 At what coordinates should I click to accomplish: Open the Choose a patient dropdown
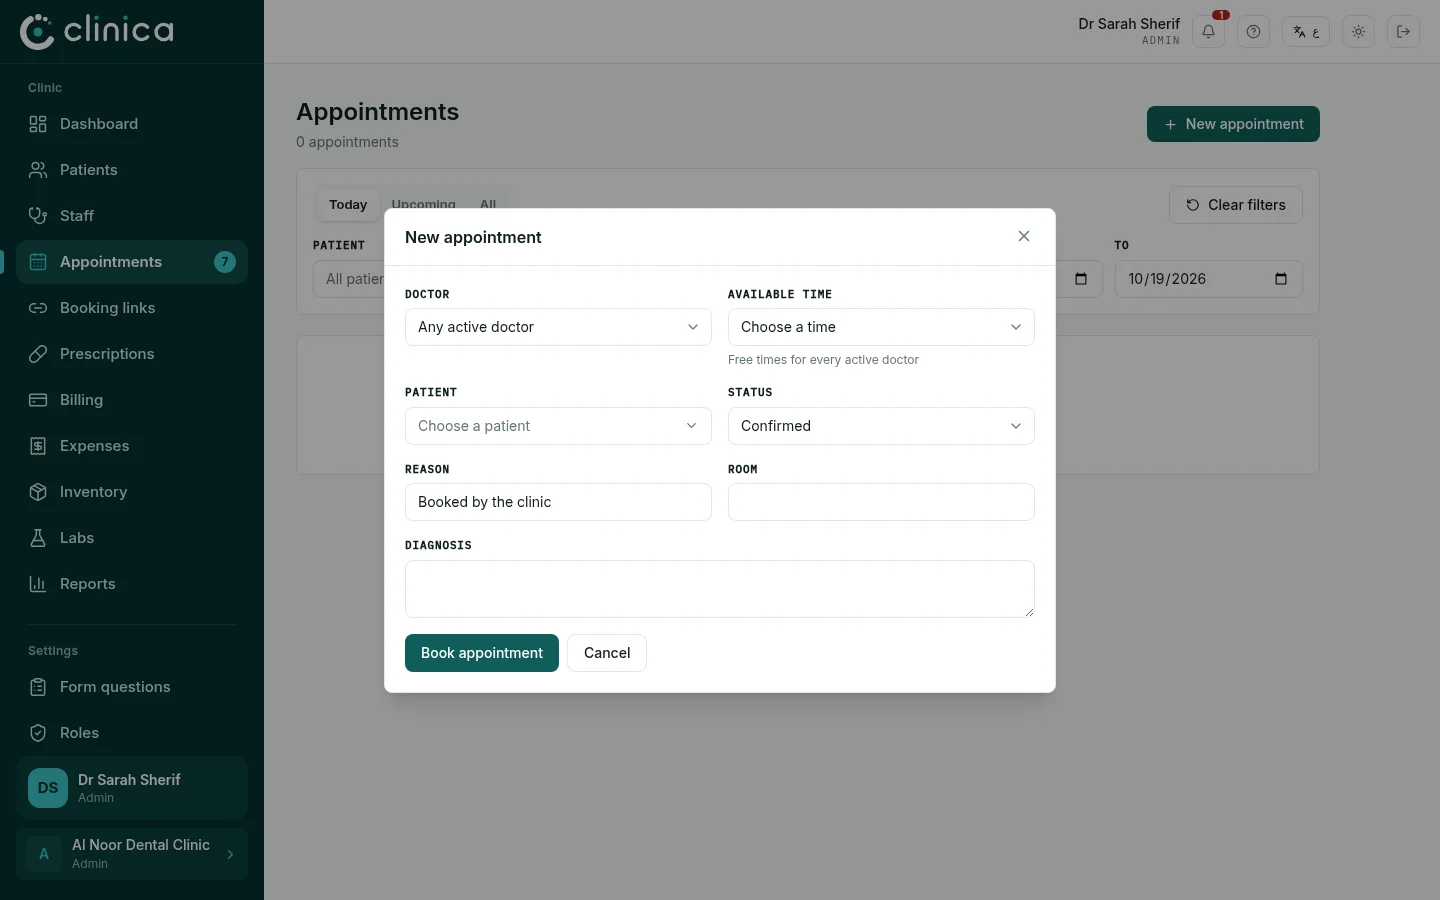(x=558, y=426)
